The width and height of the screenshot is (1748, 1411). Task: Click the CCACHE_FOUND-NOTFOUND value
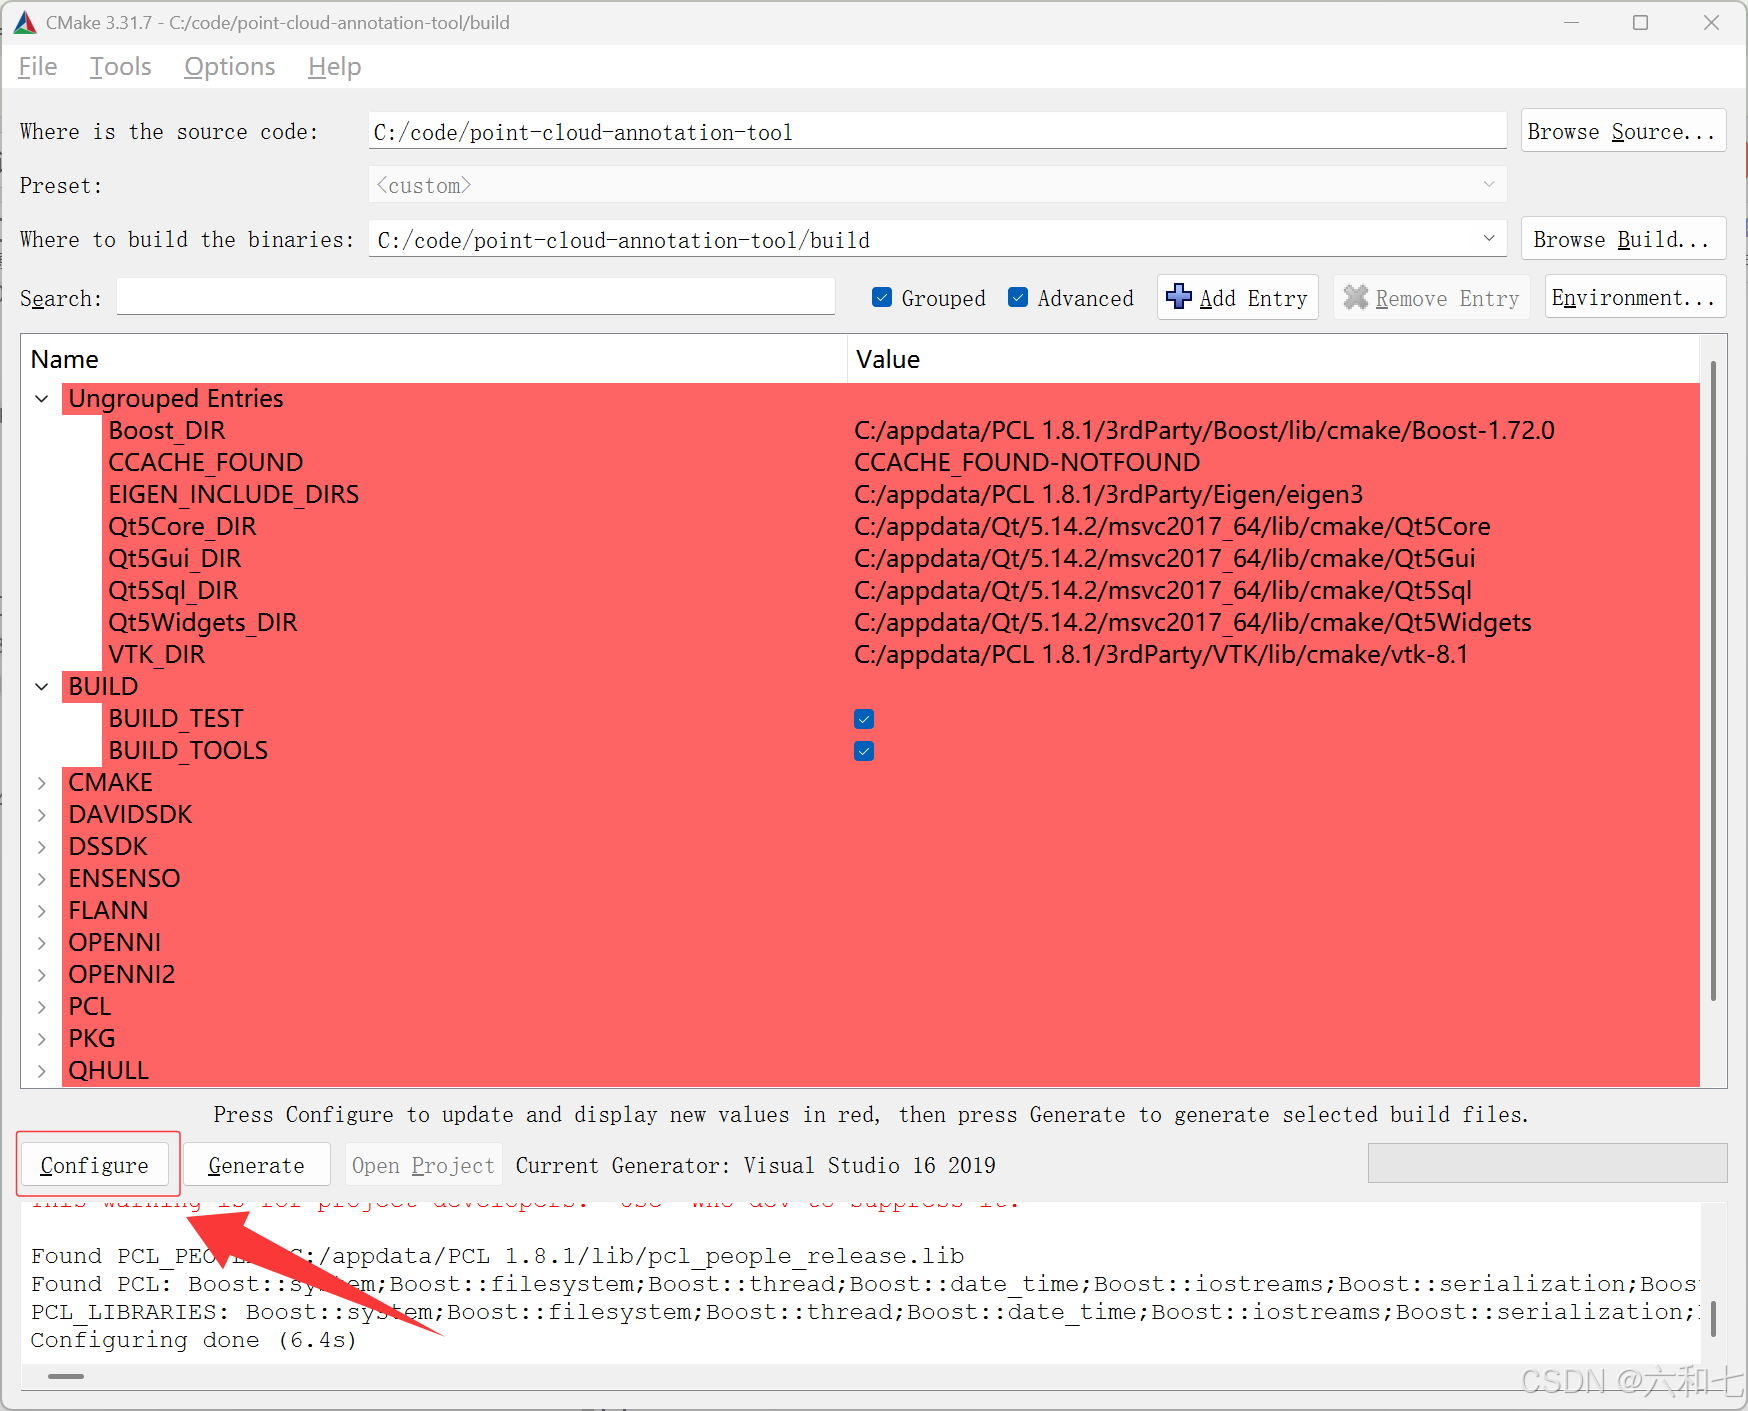1027,463
